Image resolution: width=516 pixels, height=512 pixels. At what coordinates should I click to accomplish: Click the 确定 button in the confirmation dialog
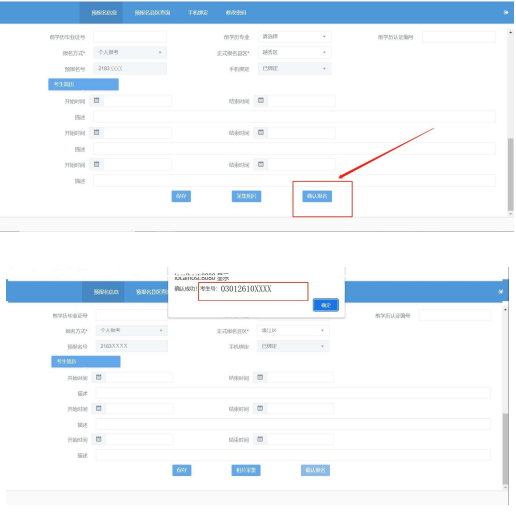[x=326, y=305]
